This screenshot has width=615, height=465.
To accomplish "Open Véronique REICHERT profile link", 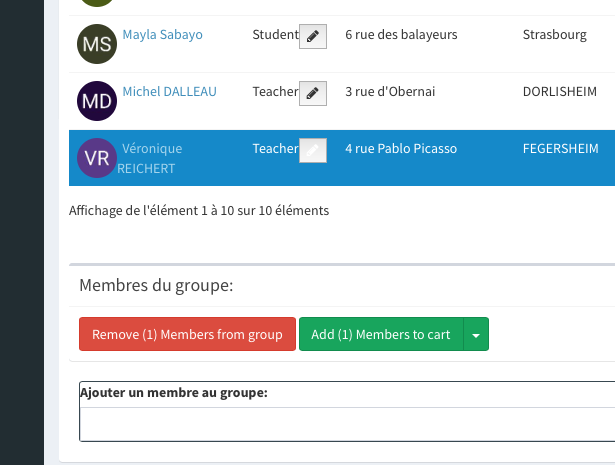I will pyautogui.click(x=149, y=158).
